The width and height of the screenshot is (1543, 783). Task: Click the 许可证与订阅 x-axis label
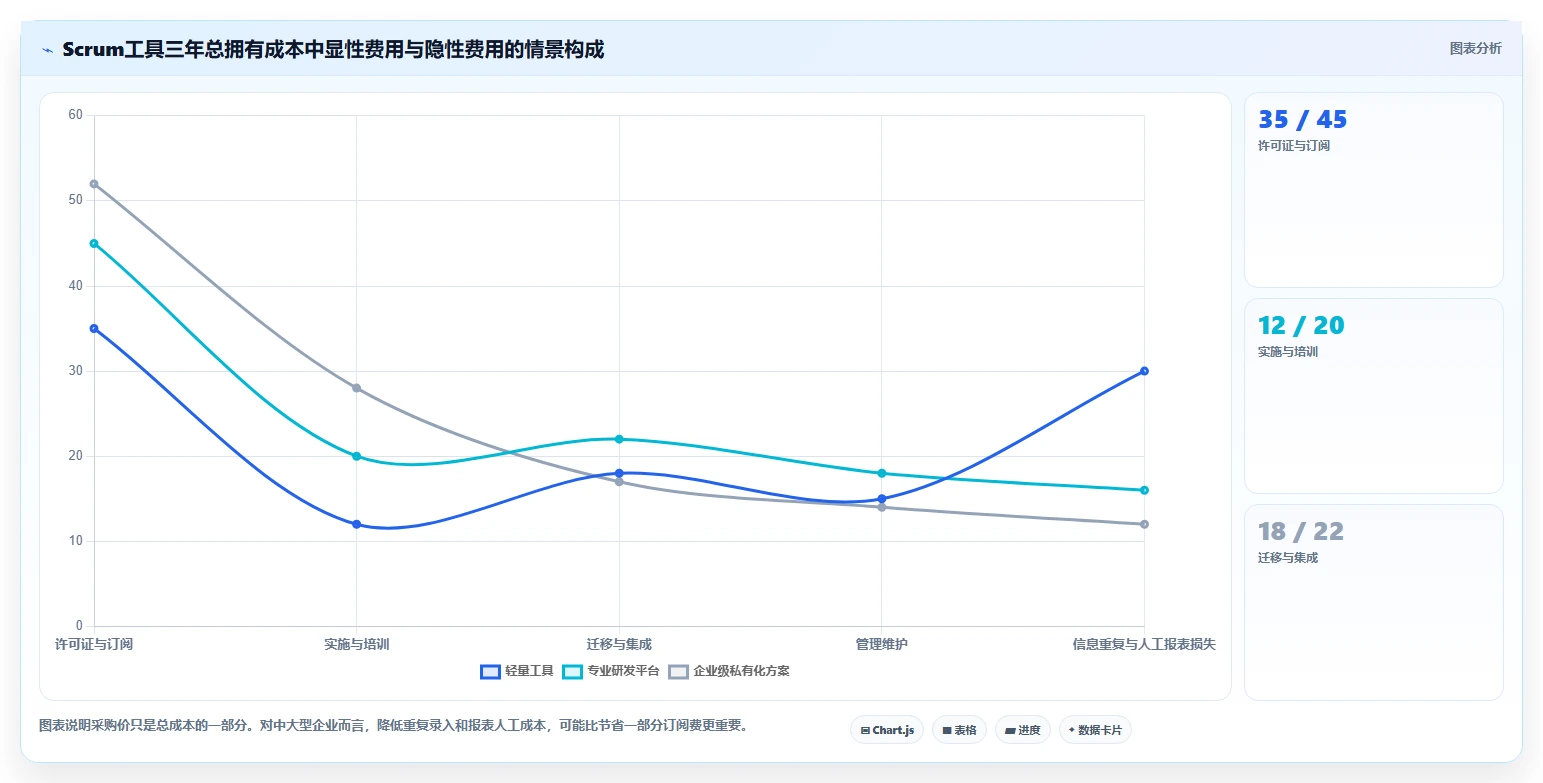pyautogui.click(x=94, y=644)
